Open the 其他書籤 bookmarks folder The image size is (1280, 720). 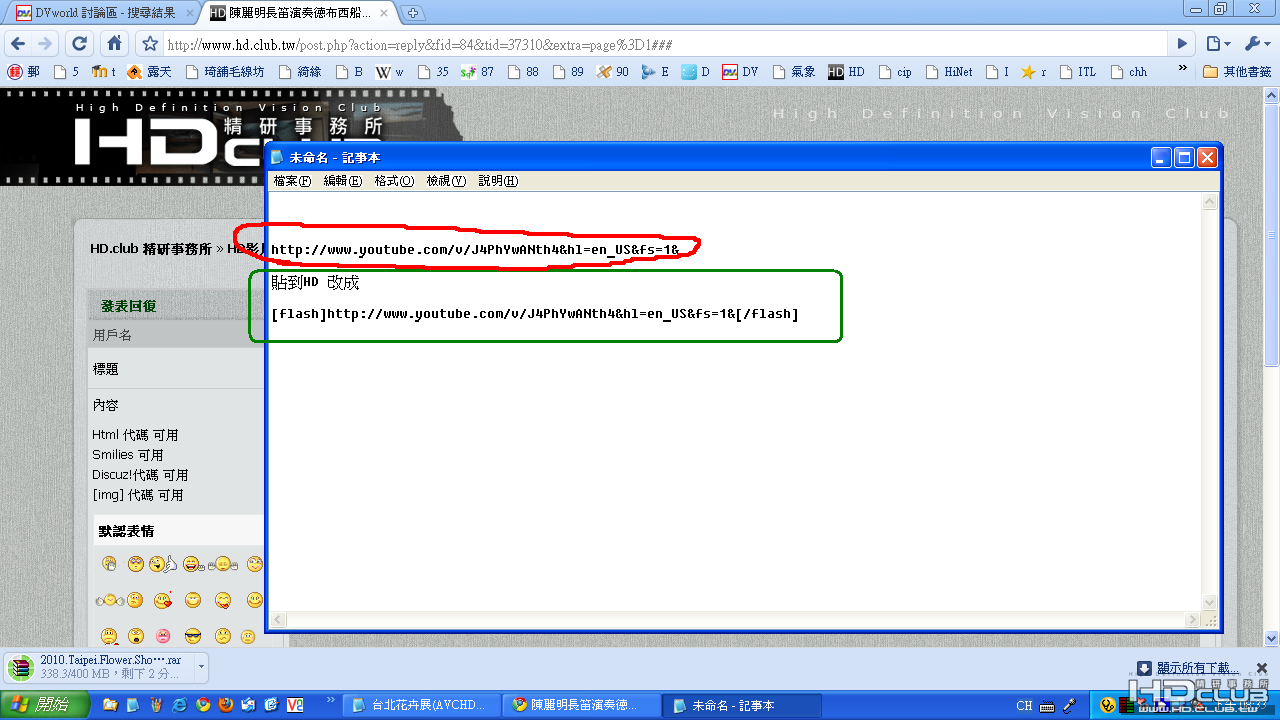pos(1237,72)
